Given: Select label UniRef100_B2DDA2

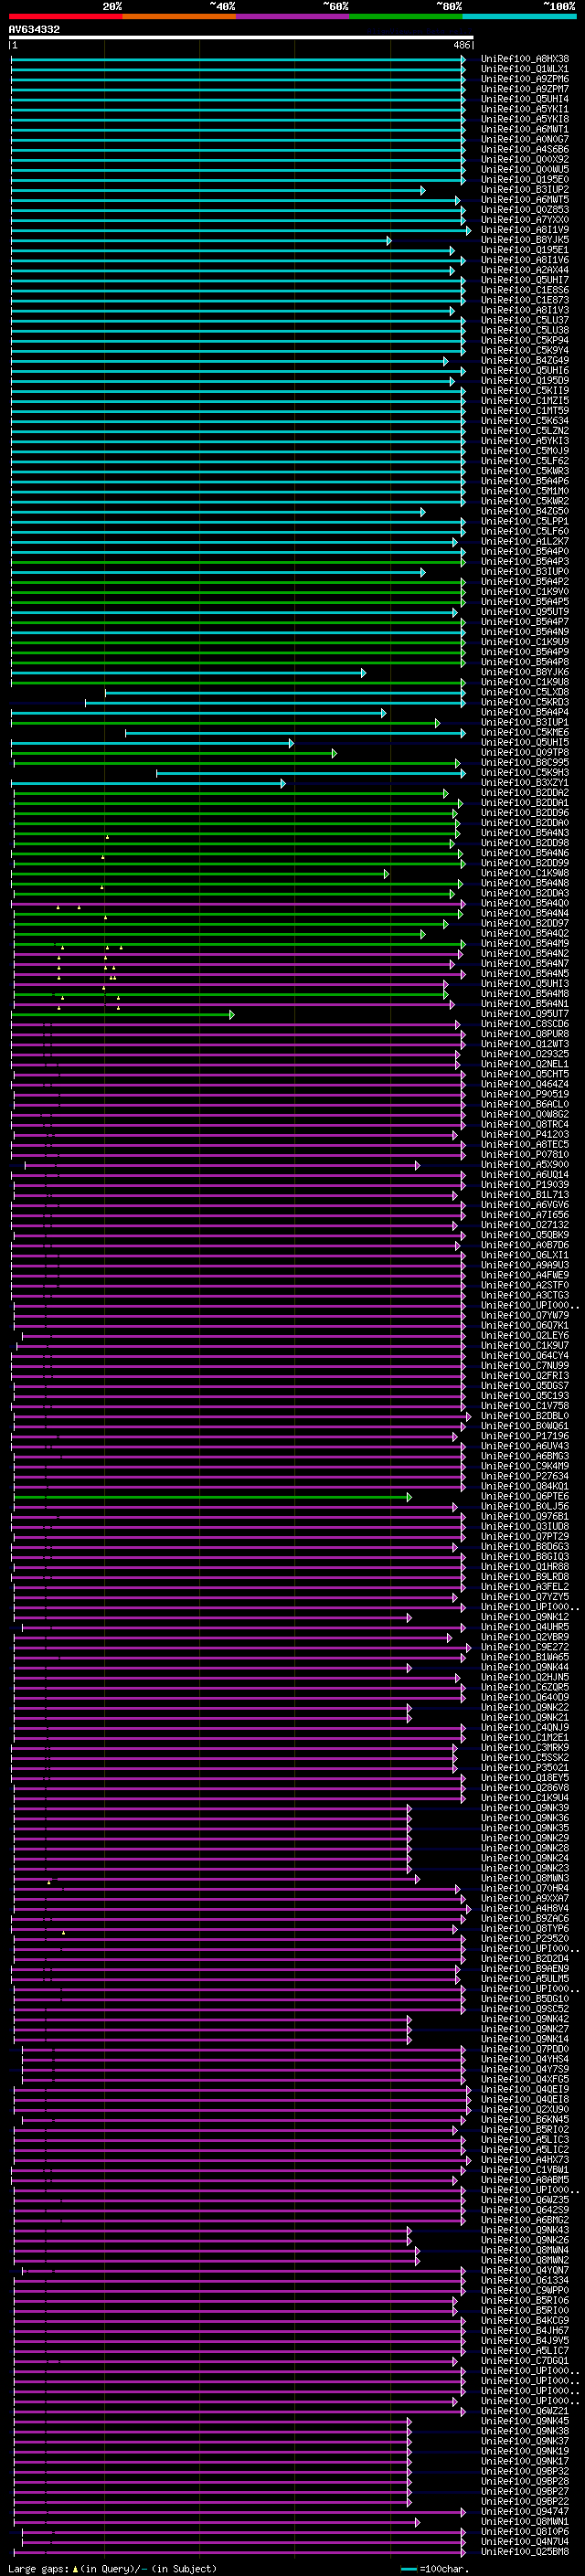Looking at the screenshot, I should [x=525, y=793].
